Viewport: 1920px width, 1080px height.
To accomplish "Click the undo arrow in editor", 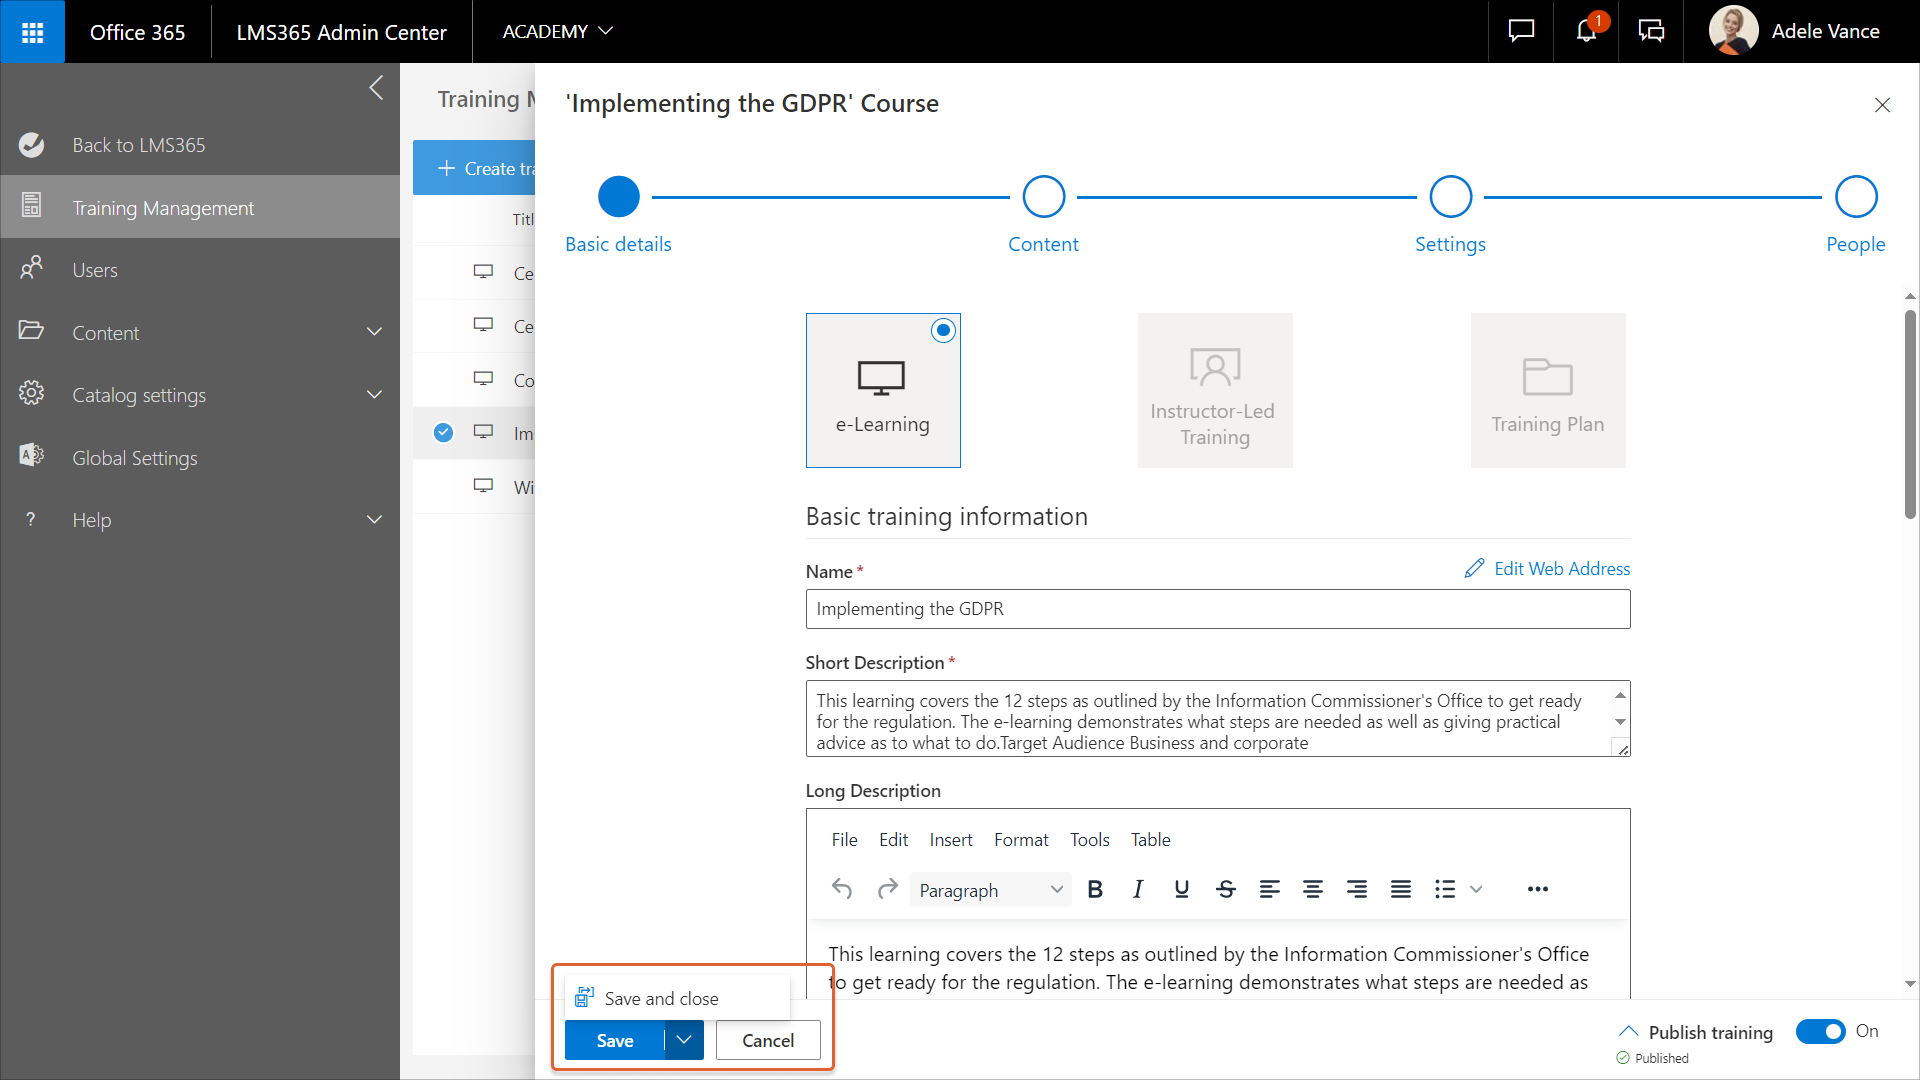I will pyautogui.click(x=842, y=889).
